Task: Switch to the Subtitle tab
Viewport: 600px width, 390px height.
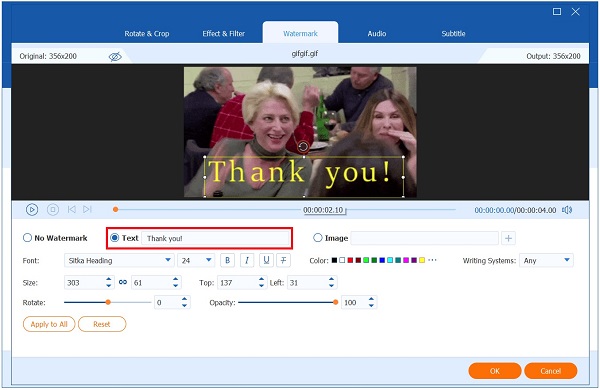Action: [x=453, y=34]
